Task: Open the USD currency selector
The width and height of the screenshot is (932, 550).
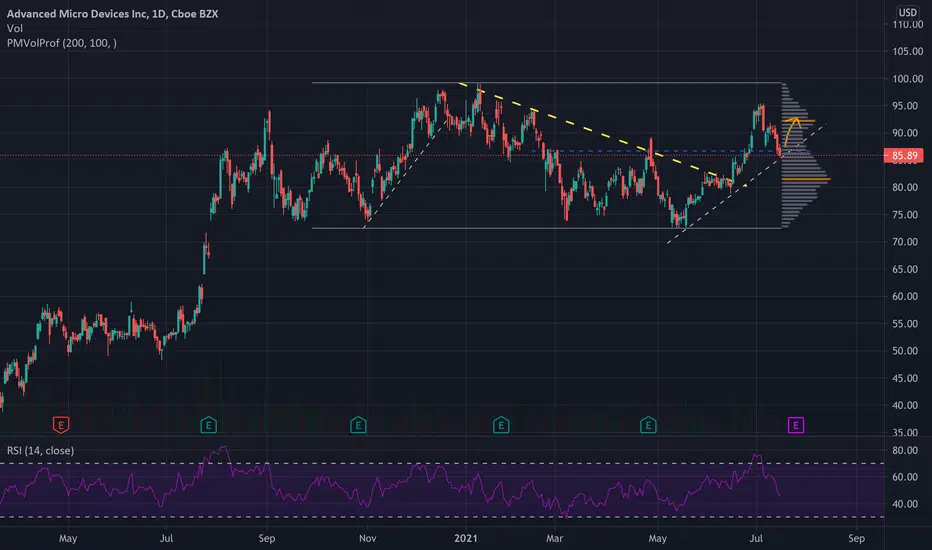Action: click(907, 12)
